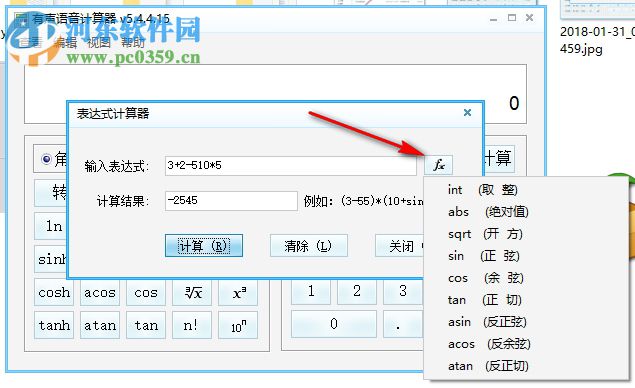This screenshot has width=635, height=388.
Task: Maximize the calculator main window
Action: [512, 18]
